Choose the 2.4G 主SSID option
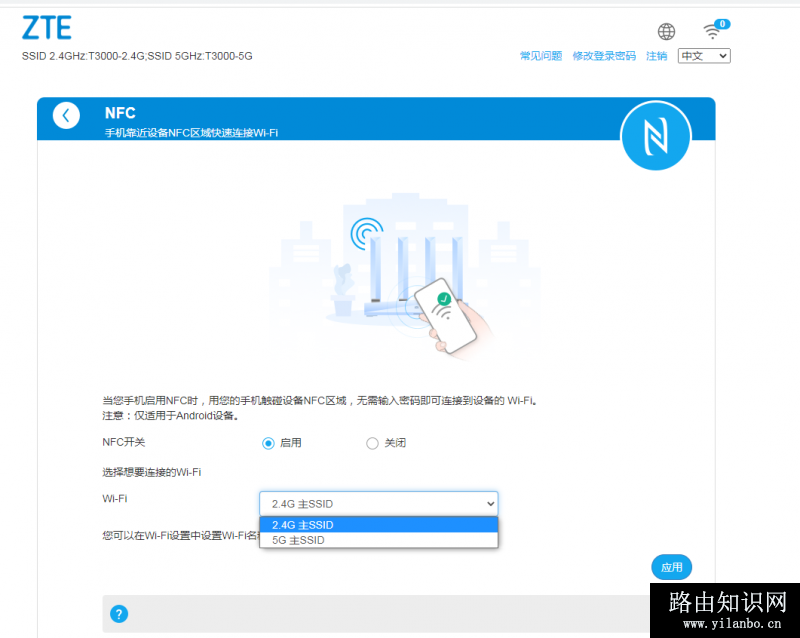The height and width of the screenshot is (638, 800). 379,525
